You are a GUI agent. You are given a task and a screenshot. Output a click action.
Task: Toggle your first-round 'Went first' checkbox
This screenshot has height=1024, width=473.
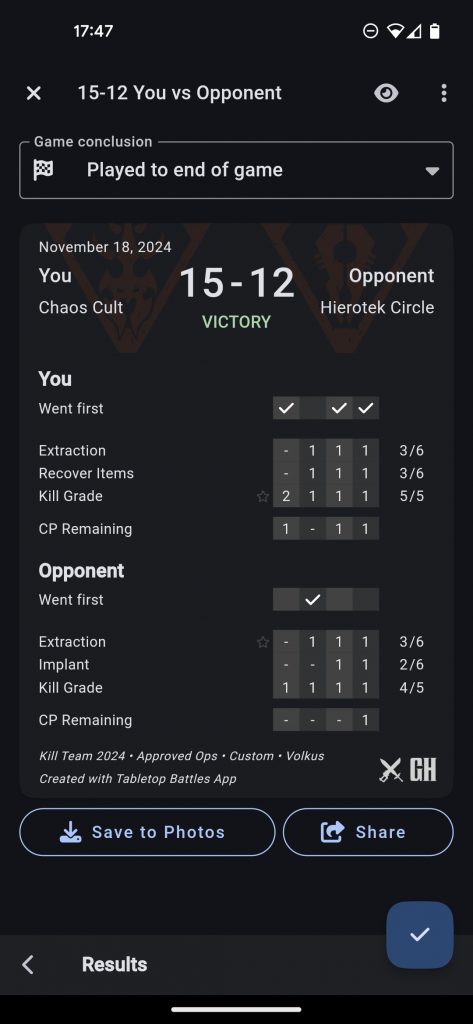(x=286, y=408)
